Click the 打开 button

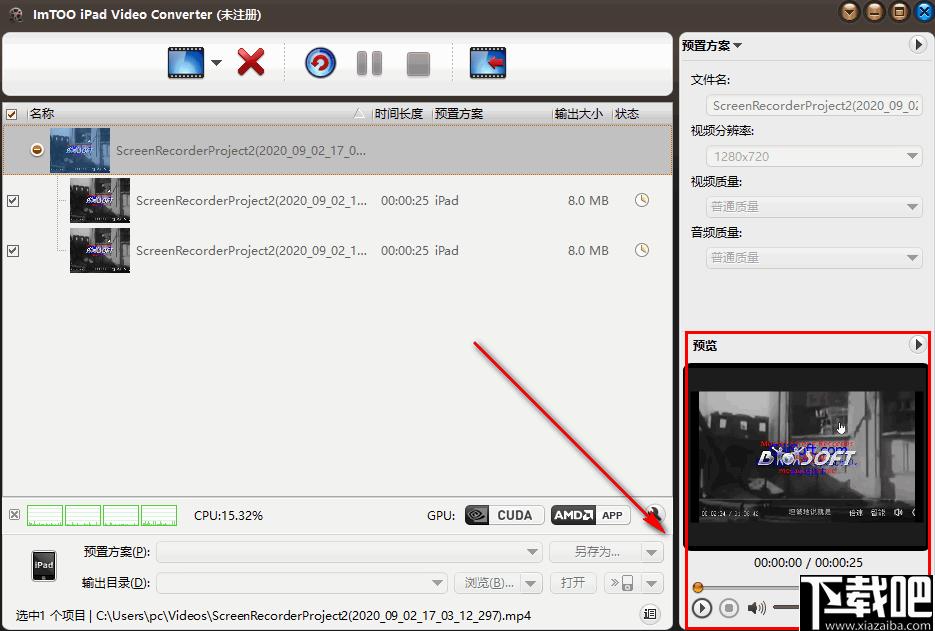573,583
